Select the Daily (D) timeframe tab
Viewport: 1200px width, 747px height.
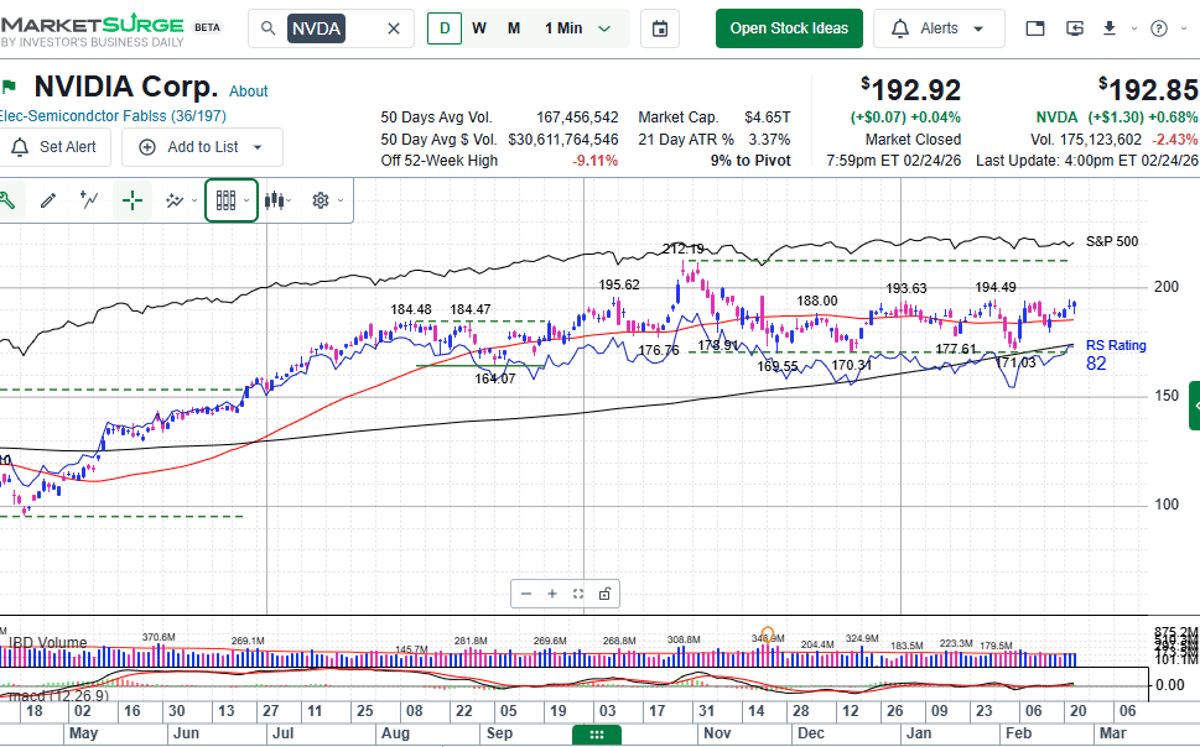pos(444,29)
